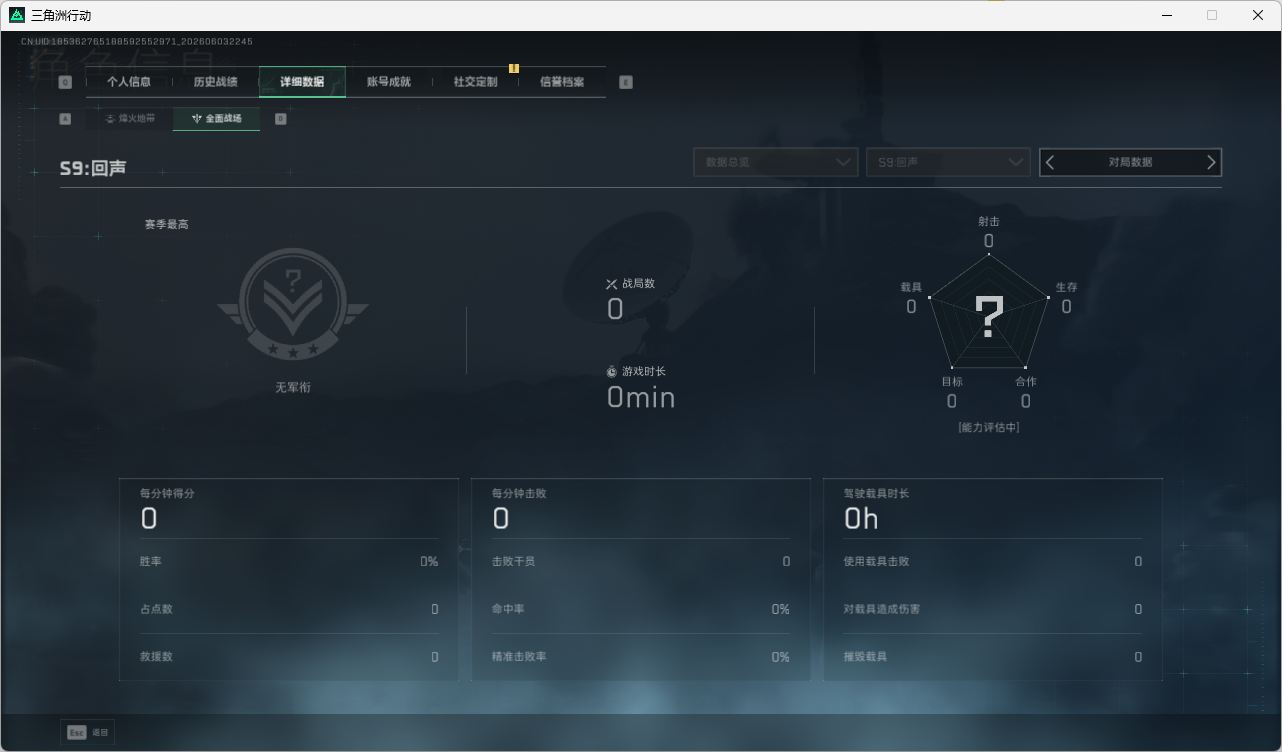
Task: Click the 生存 label on the radar chart
Action: pos(1067,287)
